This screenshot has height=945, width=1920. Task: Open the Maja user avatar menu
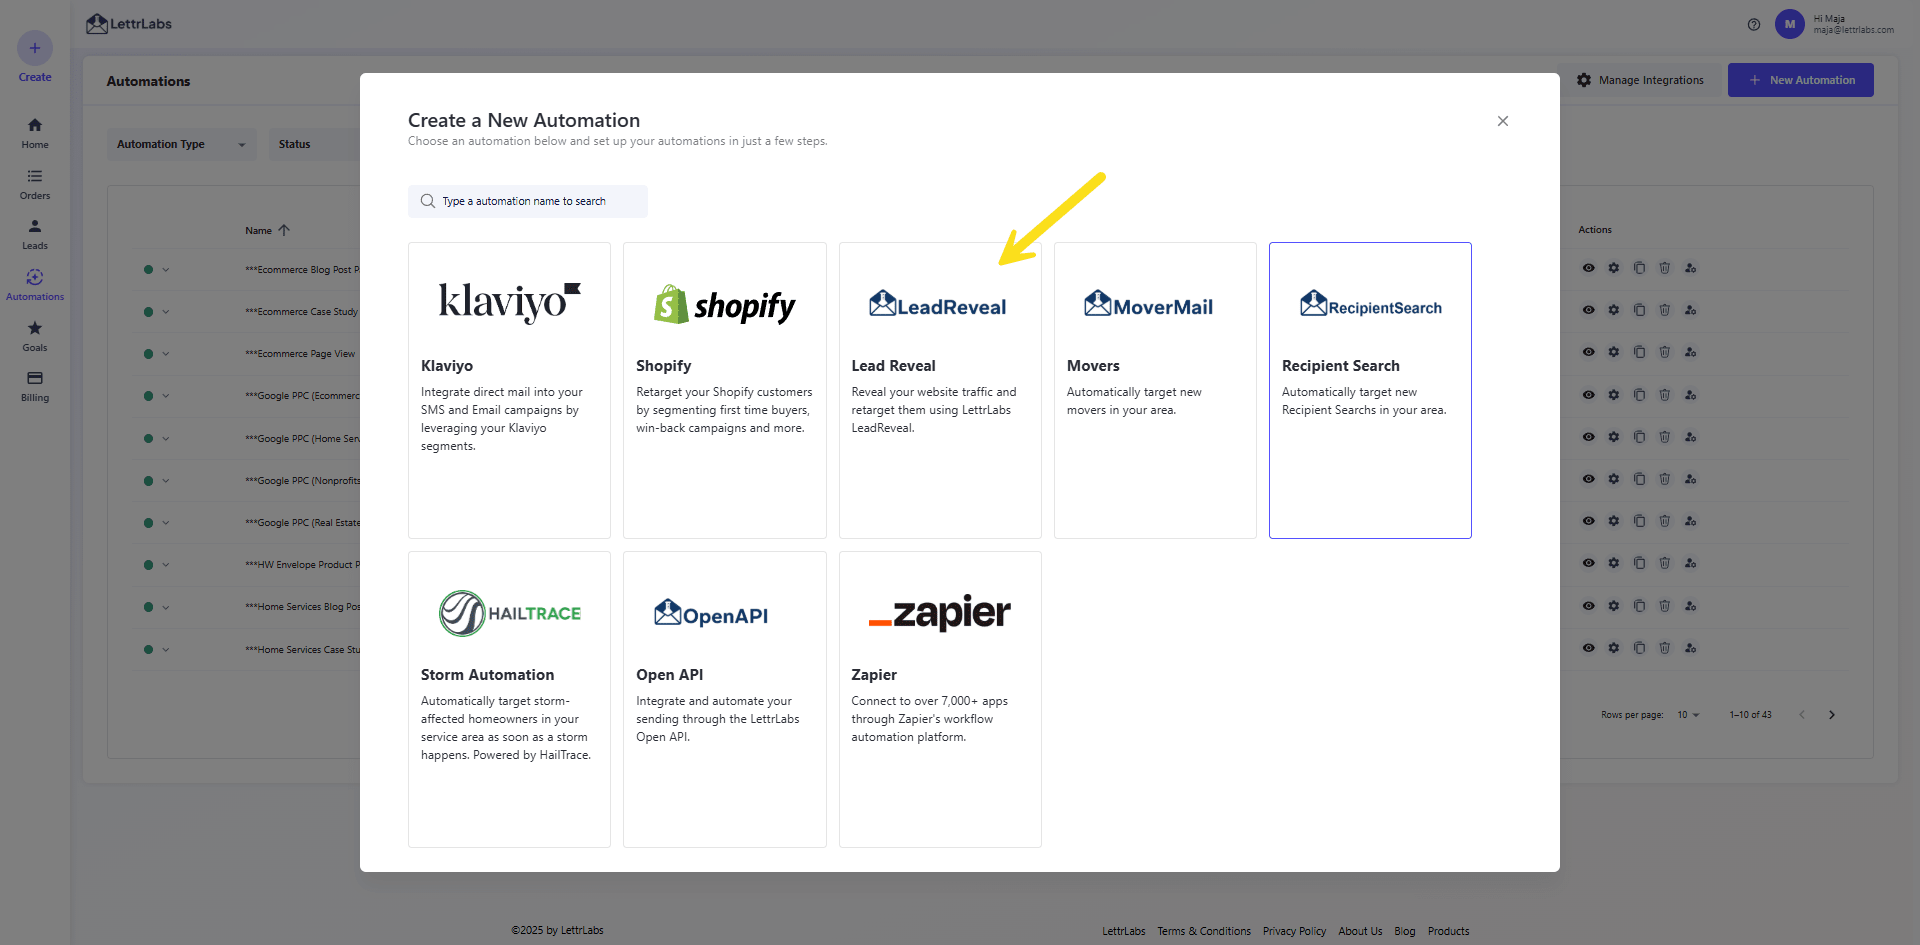[1789, 24]
